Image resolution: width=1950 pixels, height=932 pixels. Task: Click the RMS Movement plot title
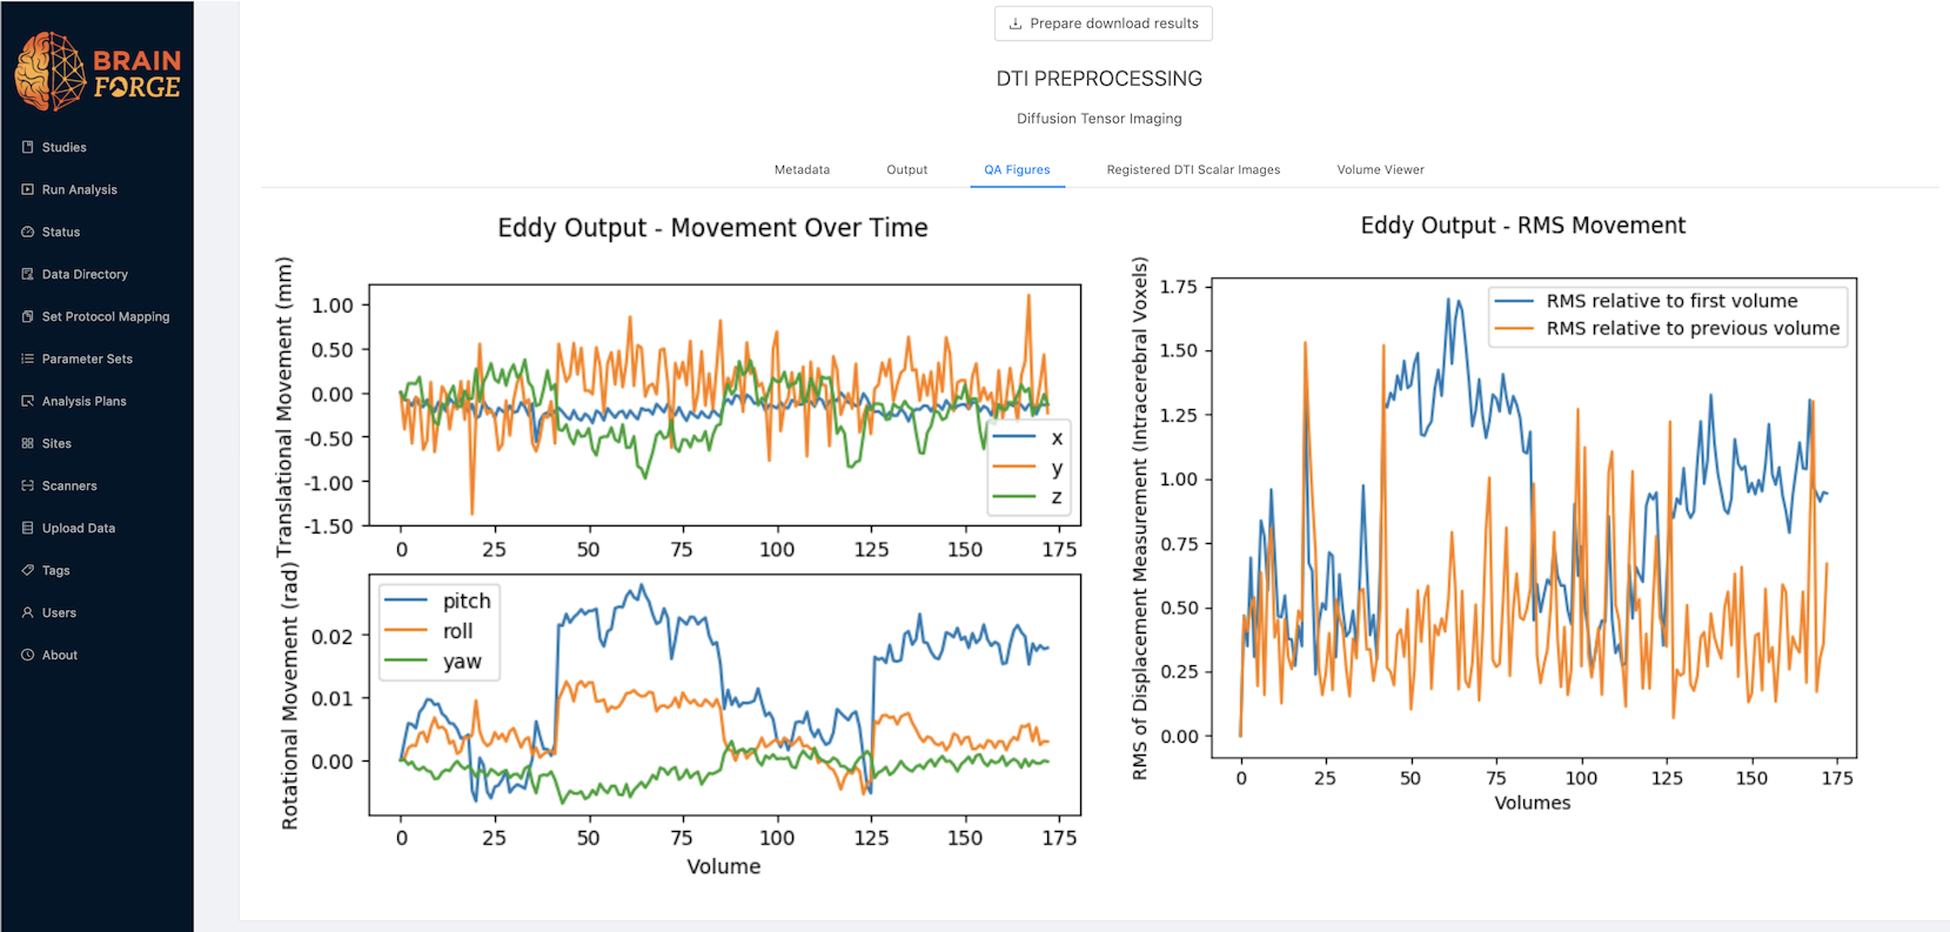tap(1523, 226)
